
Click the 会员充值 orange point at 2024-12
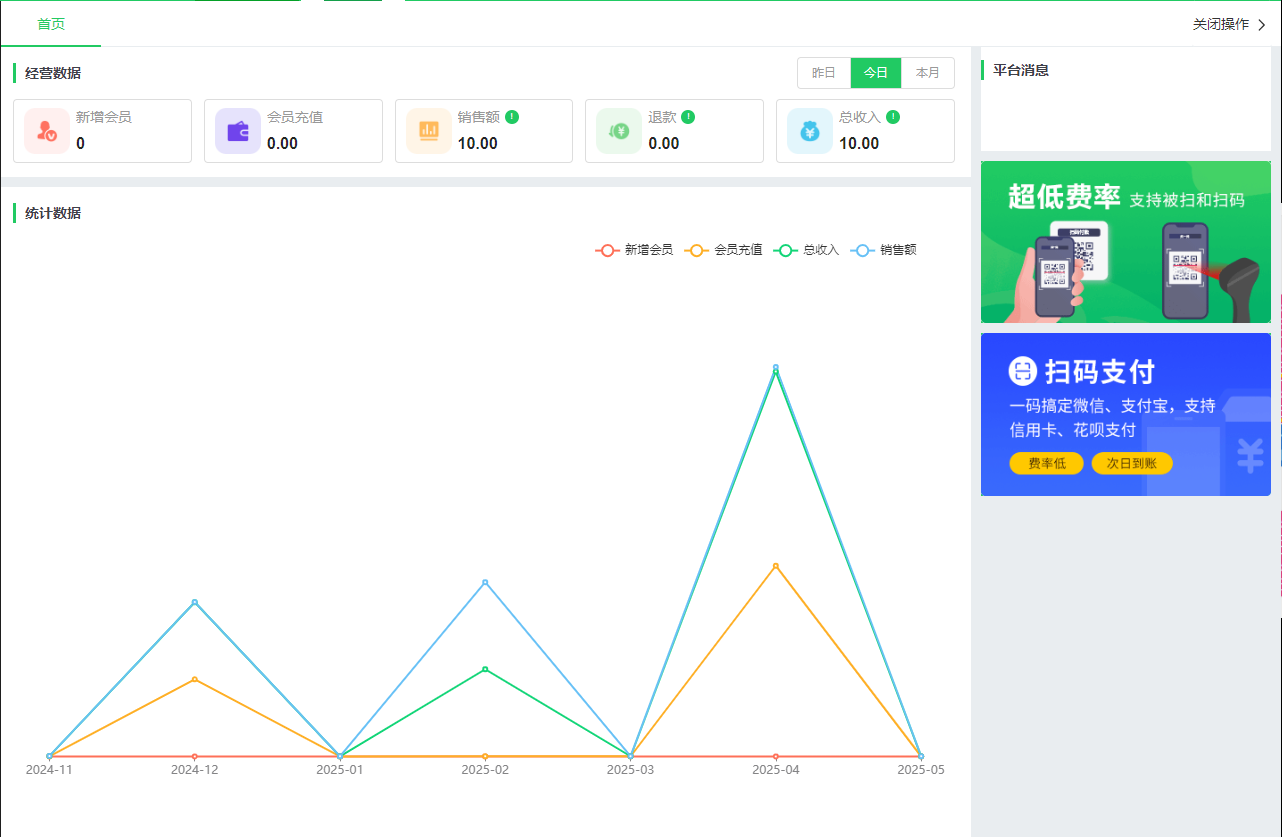pyautogui.click(x=194, y=679)
